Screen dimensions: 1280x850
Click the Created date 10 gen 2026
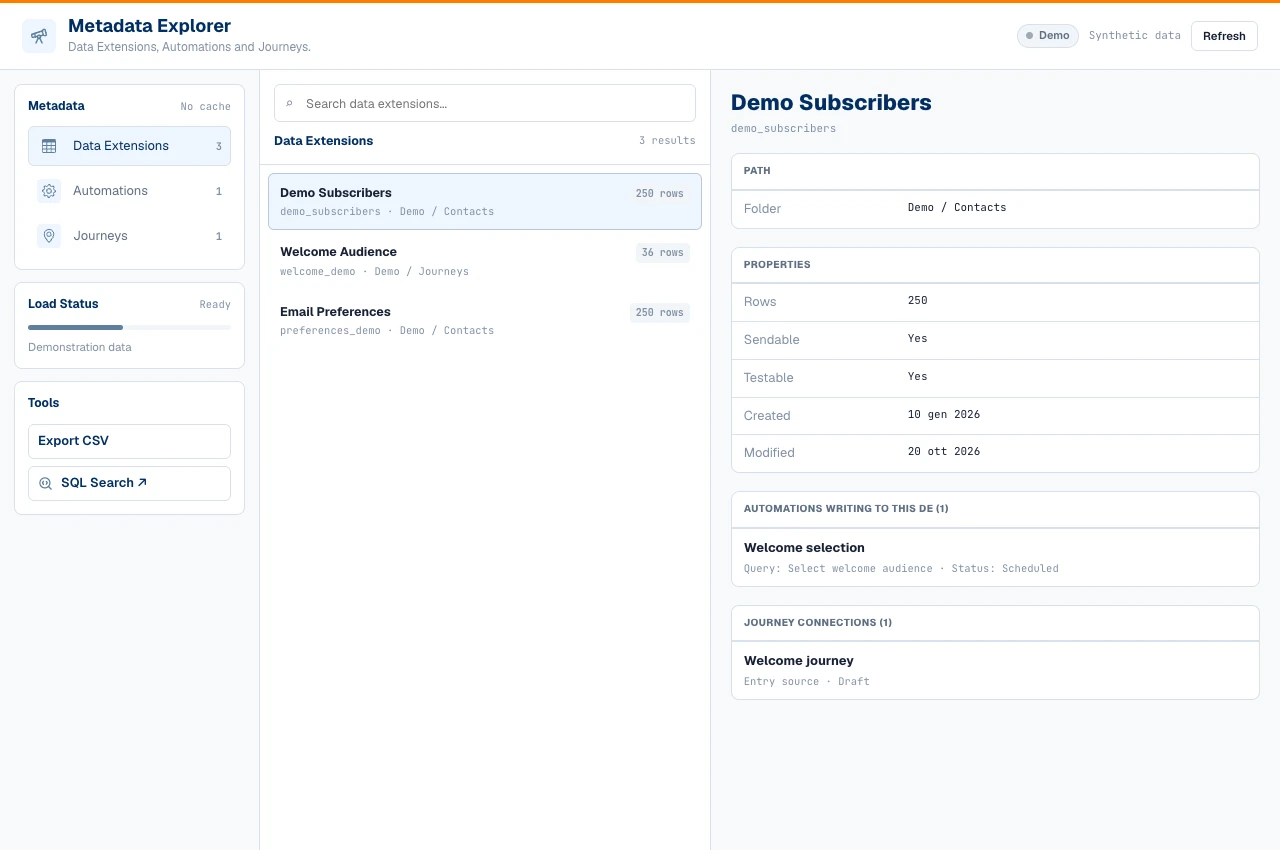[944, 415]
